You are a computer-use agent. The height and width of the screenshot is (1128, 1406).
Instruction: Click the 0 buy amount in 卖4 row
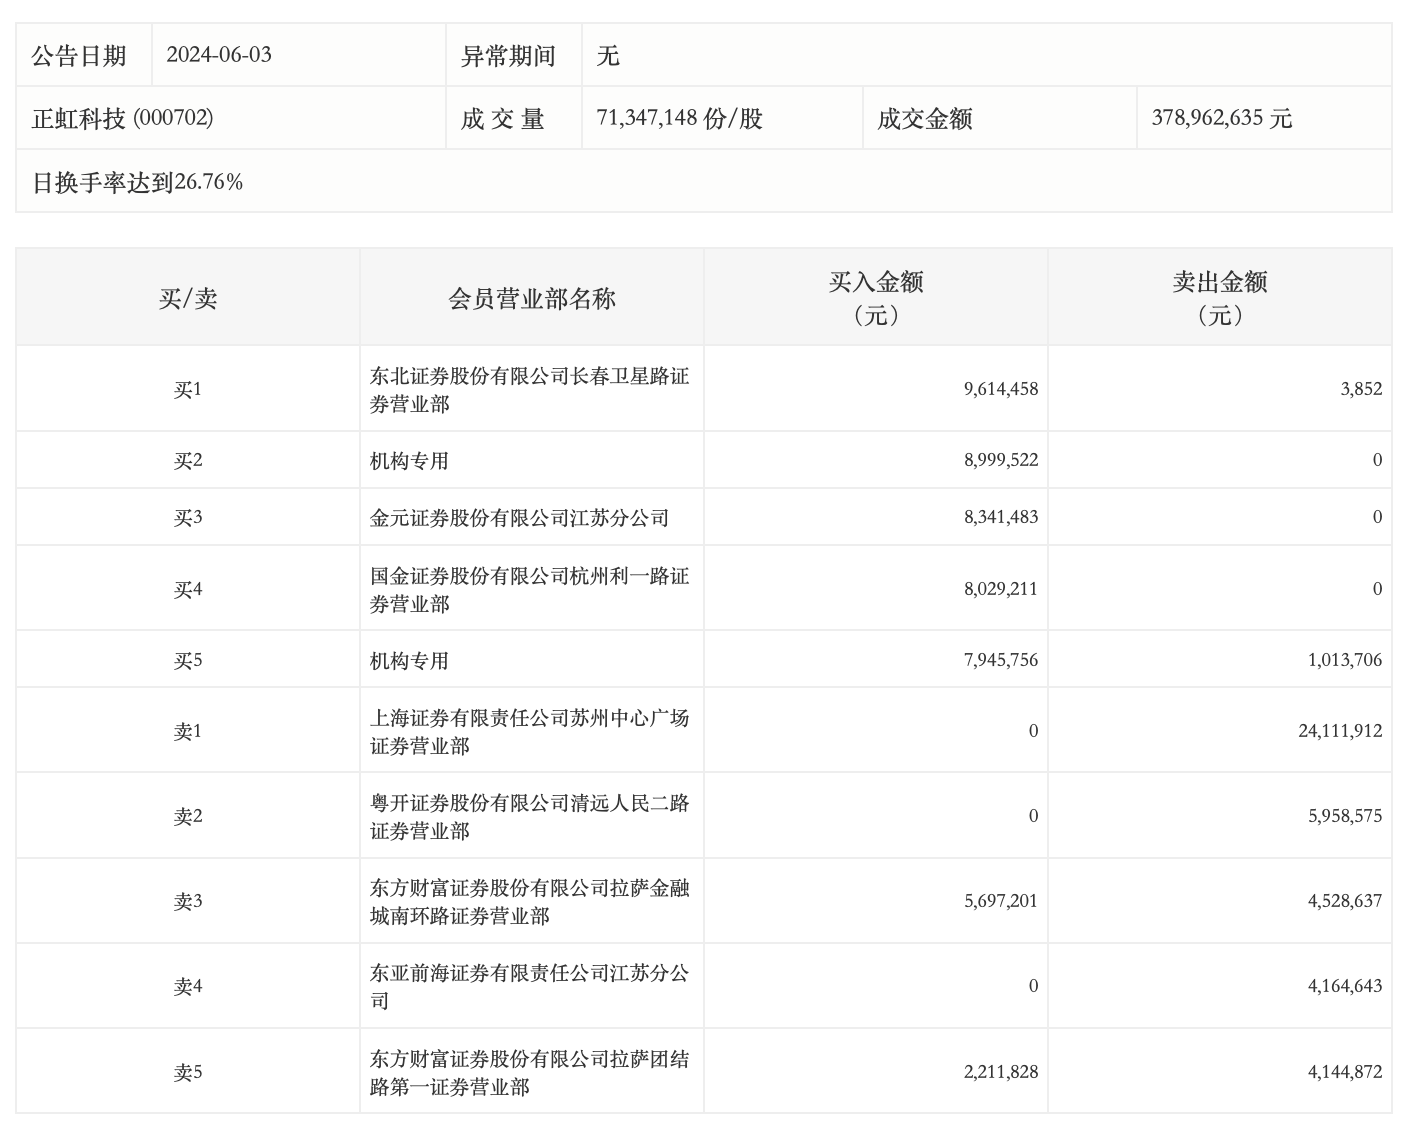[x=1033, y=986]
